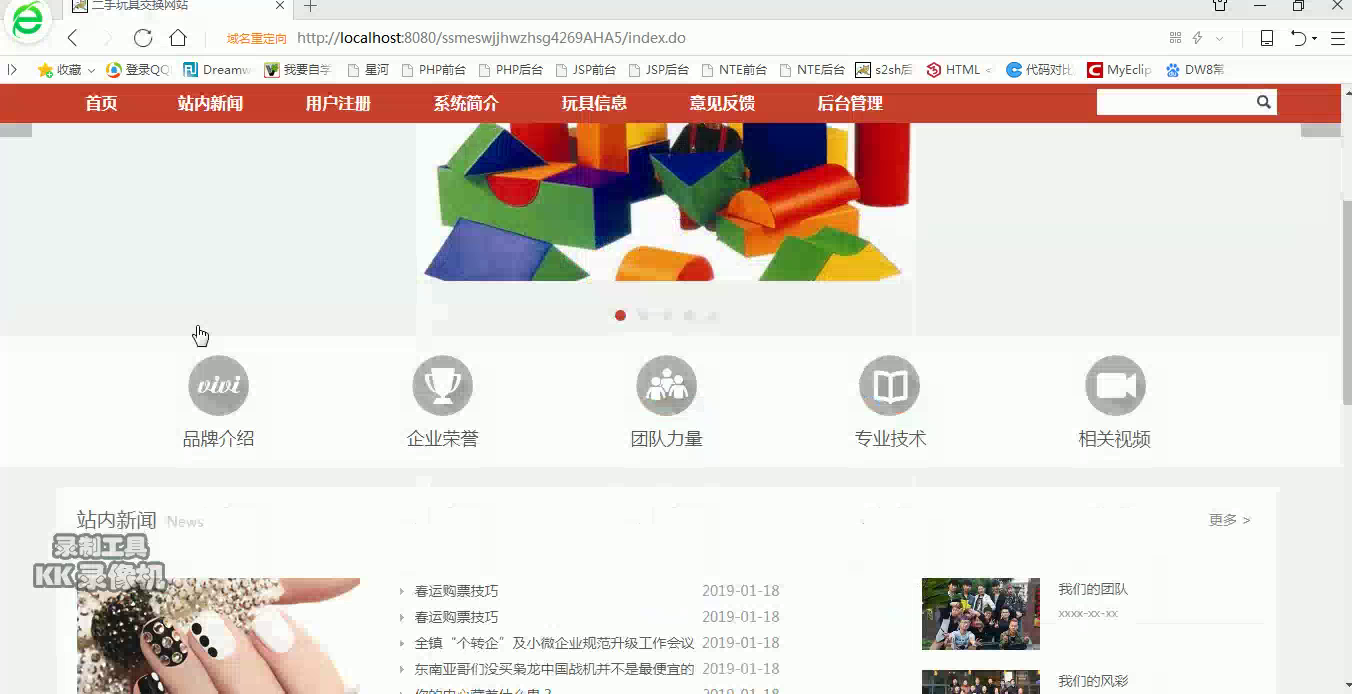Click the site search input field
1352x694 pixels.
click(1175, 102)
